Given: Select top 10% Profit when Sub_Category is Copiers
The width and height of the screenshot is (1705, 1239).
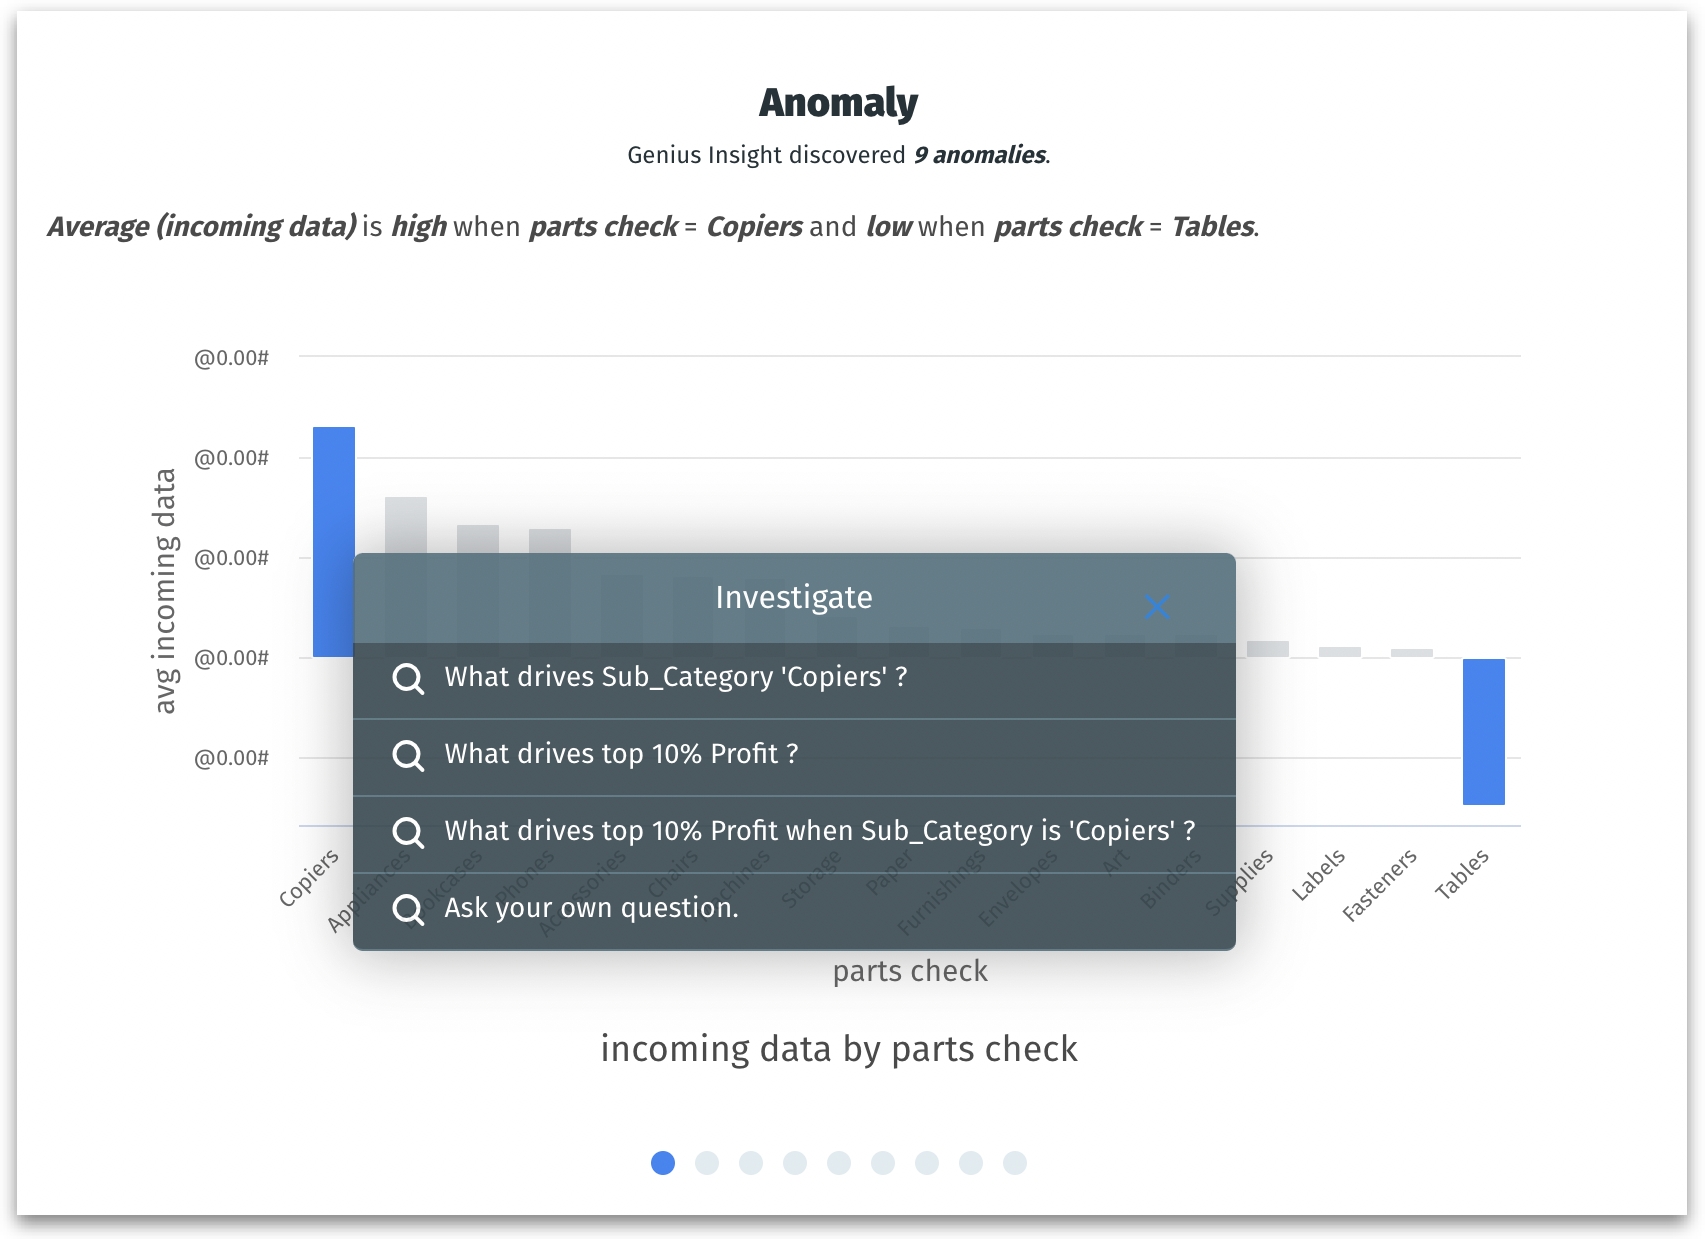Looking at the screenshot, I should click(819, 832).
